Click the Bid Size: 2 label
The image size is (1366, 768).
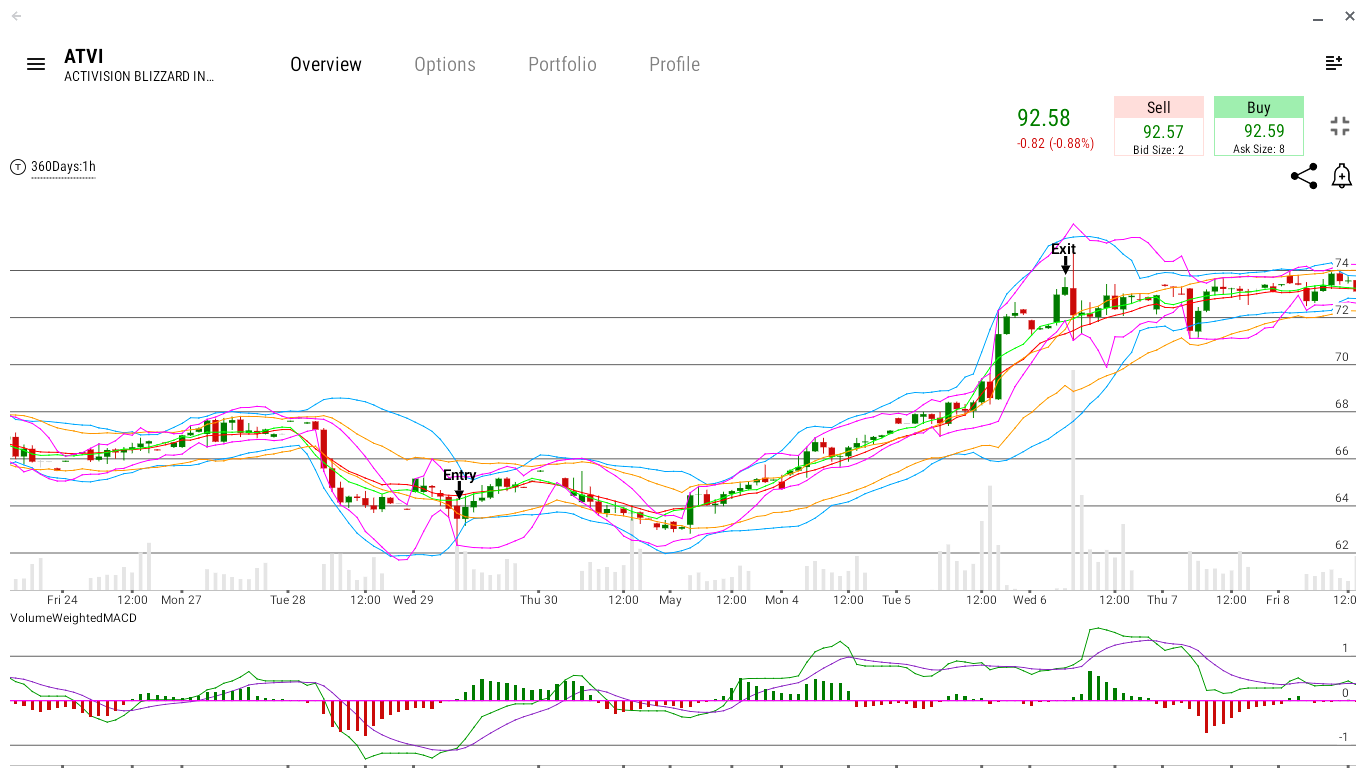(1158, 149)
